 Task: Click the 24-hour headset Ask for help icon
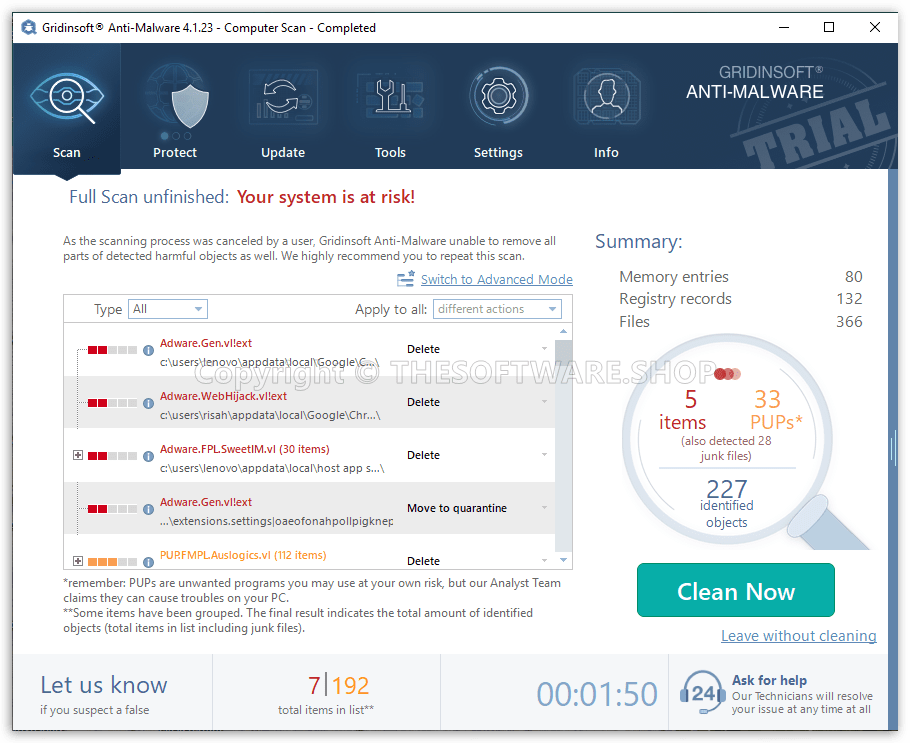coord(701,691)
